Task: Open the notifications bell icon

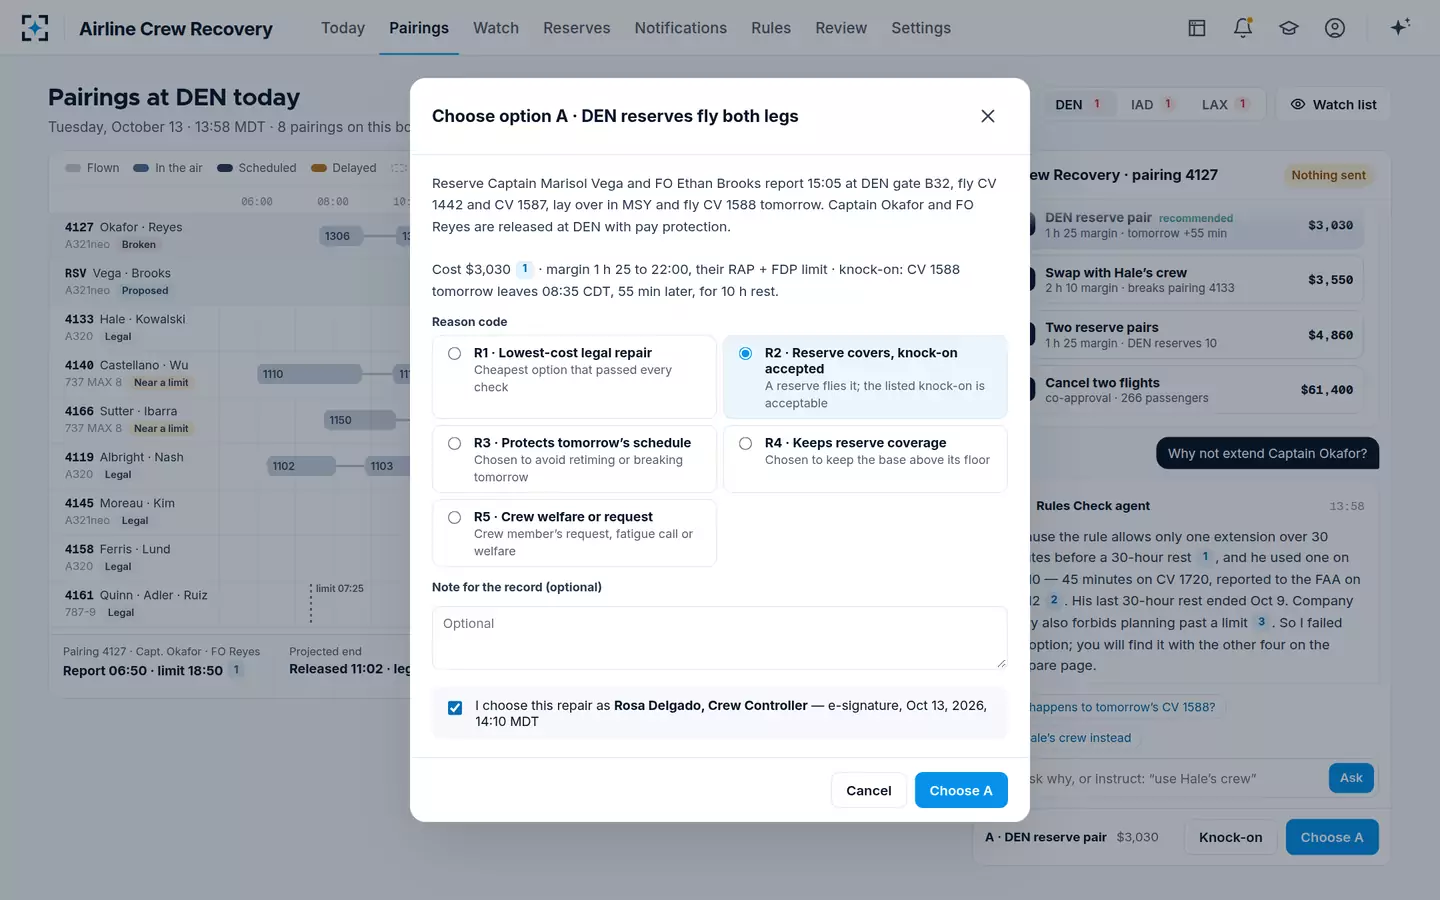Action: (x=1243, y=28)
